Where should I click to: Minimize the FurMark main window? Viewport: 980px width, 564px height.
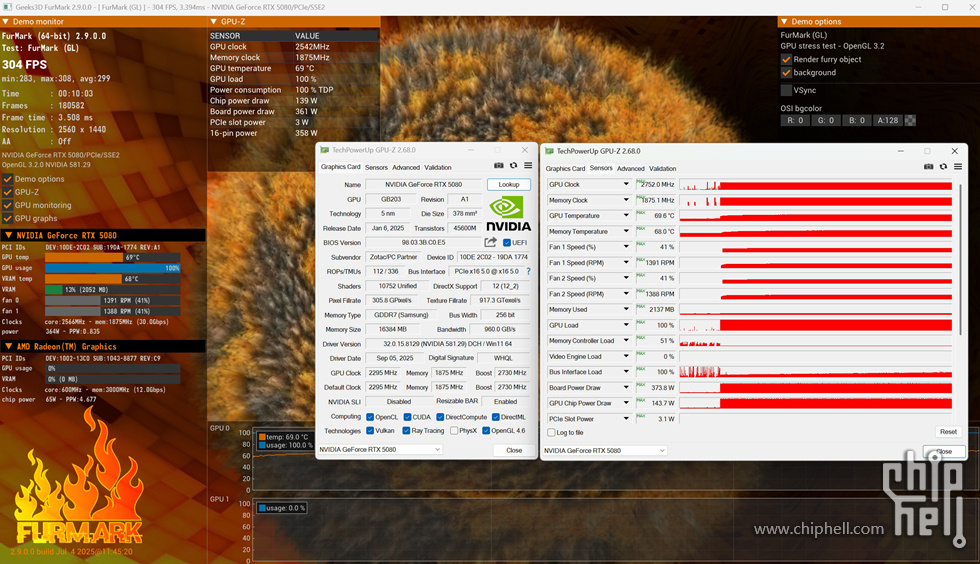click(918, 8)
